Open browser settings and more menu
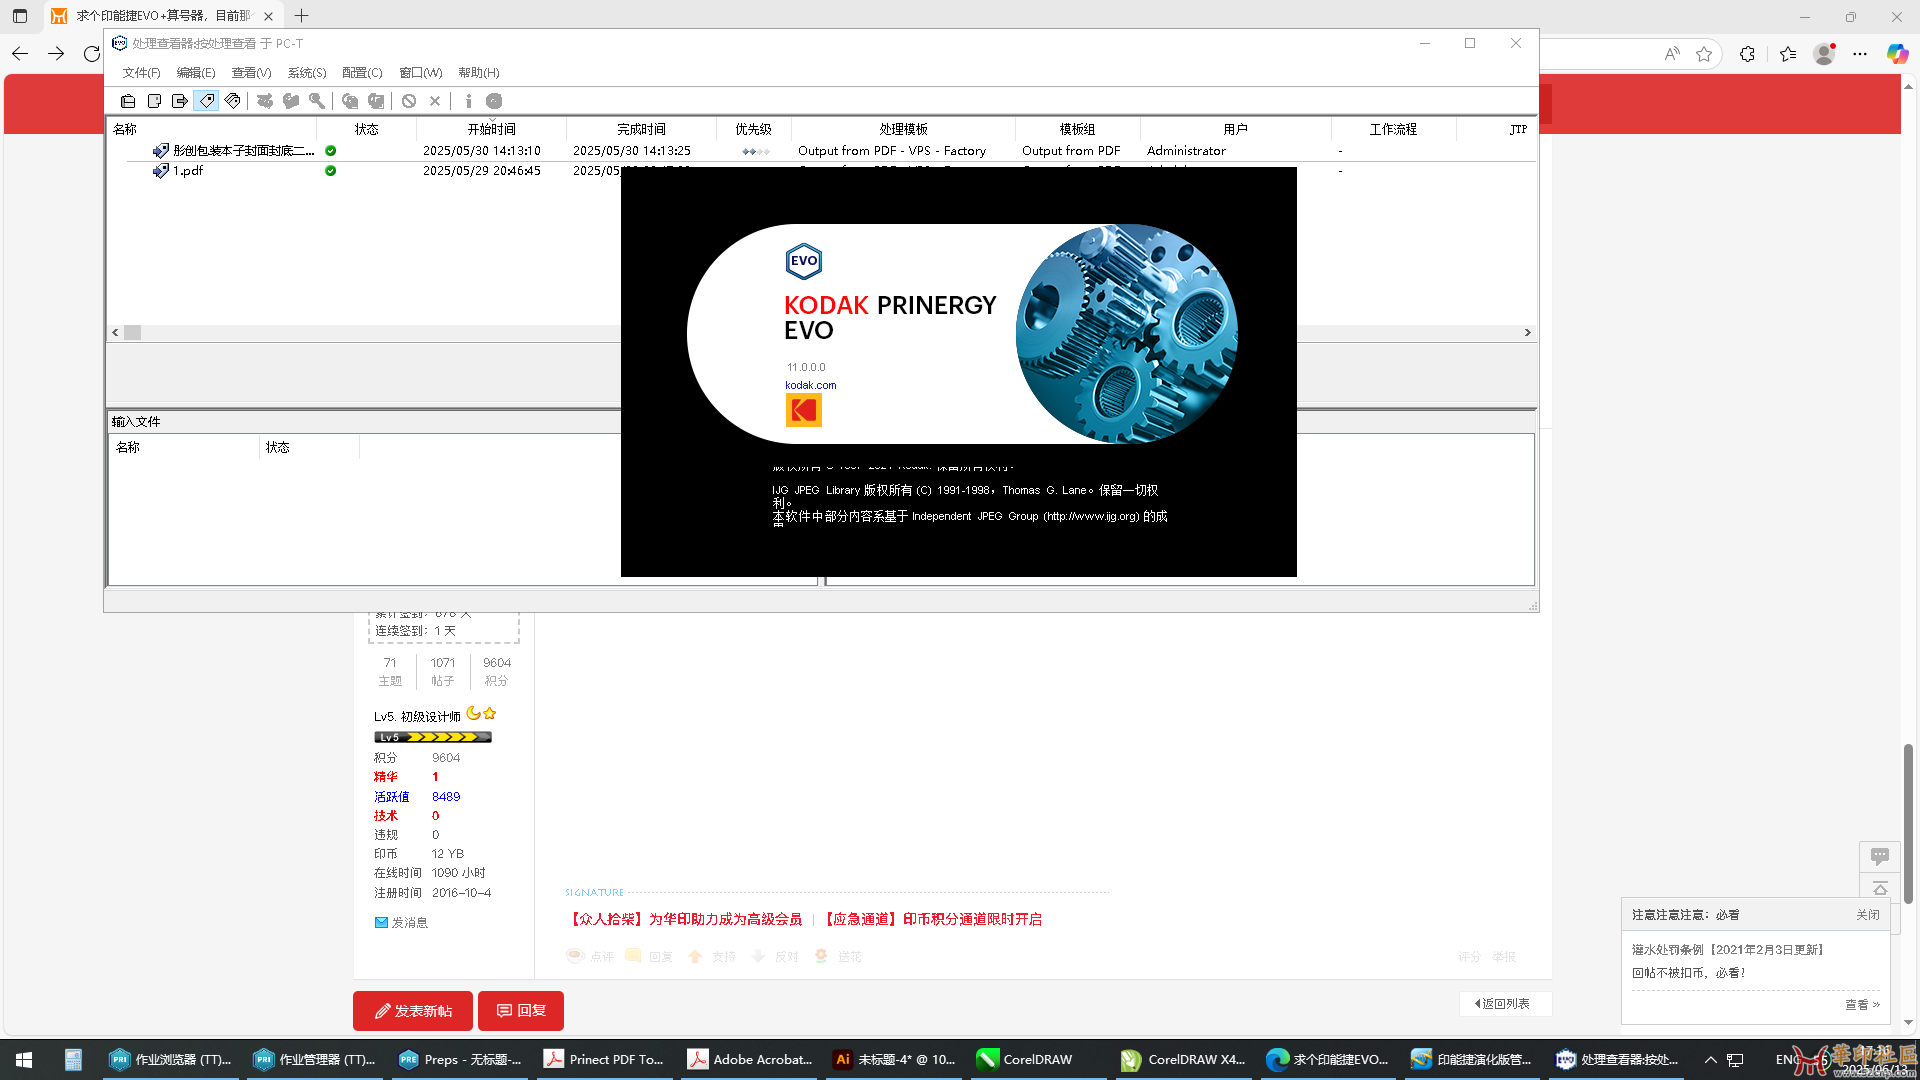 pyautogui.click(x=1860, y=54)
